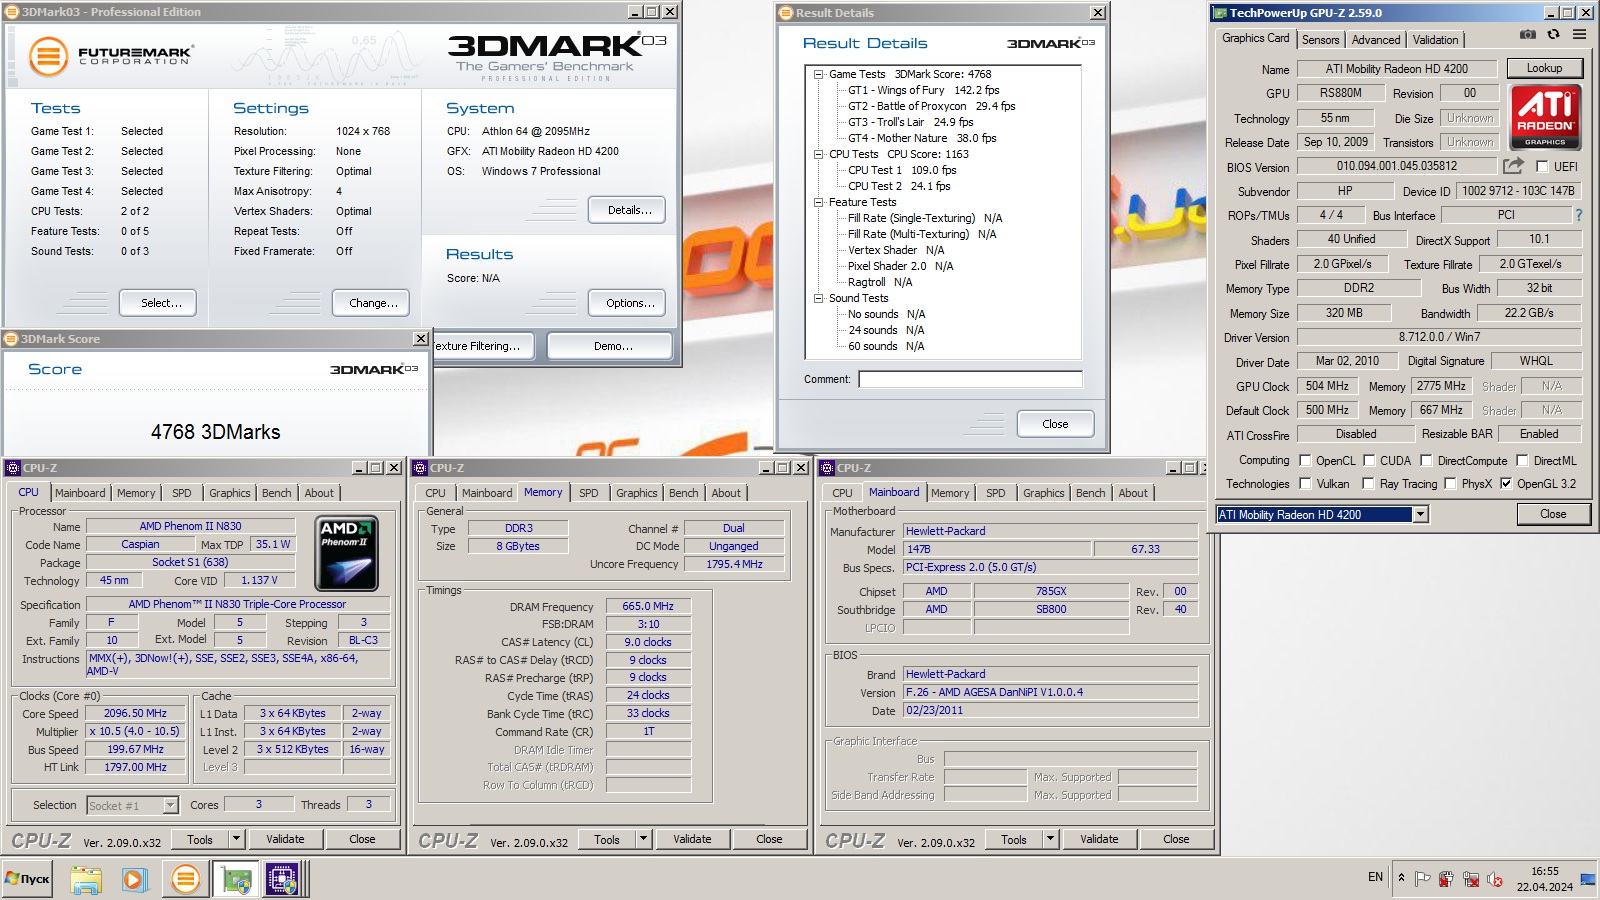Collapse the CPU Tests tree node
The image size is (1600, 900).
(x=819, y=154)
